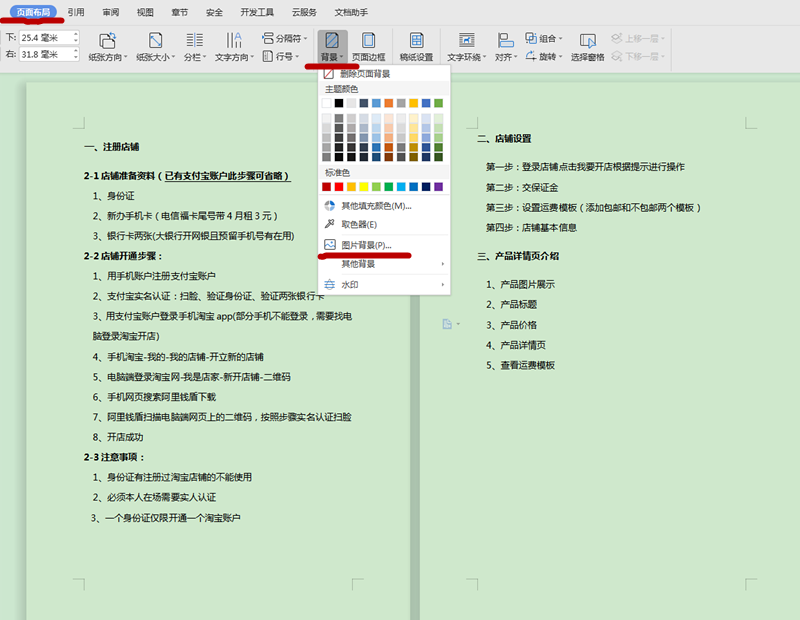Open the 纸张大小 dropdown arrow
This screenshot has height=620, width=800.
173,57
